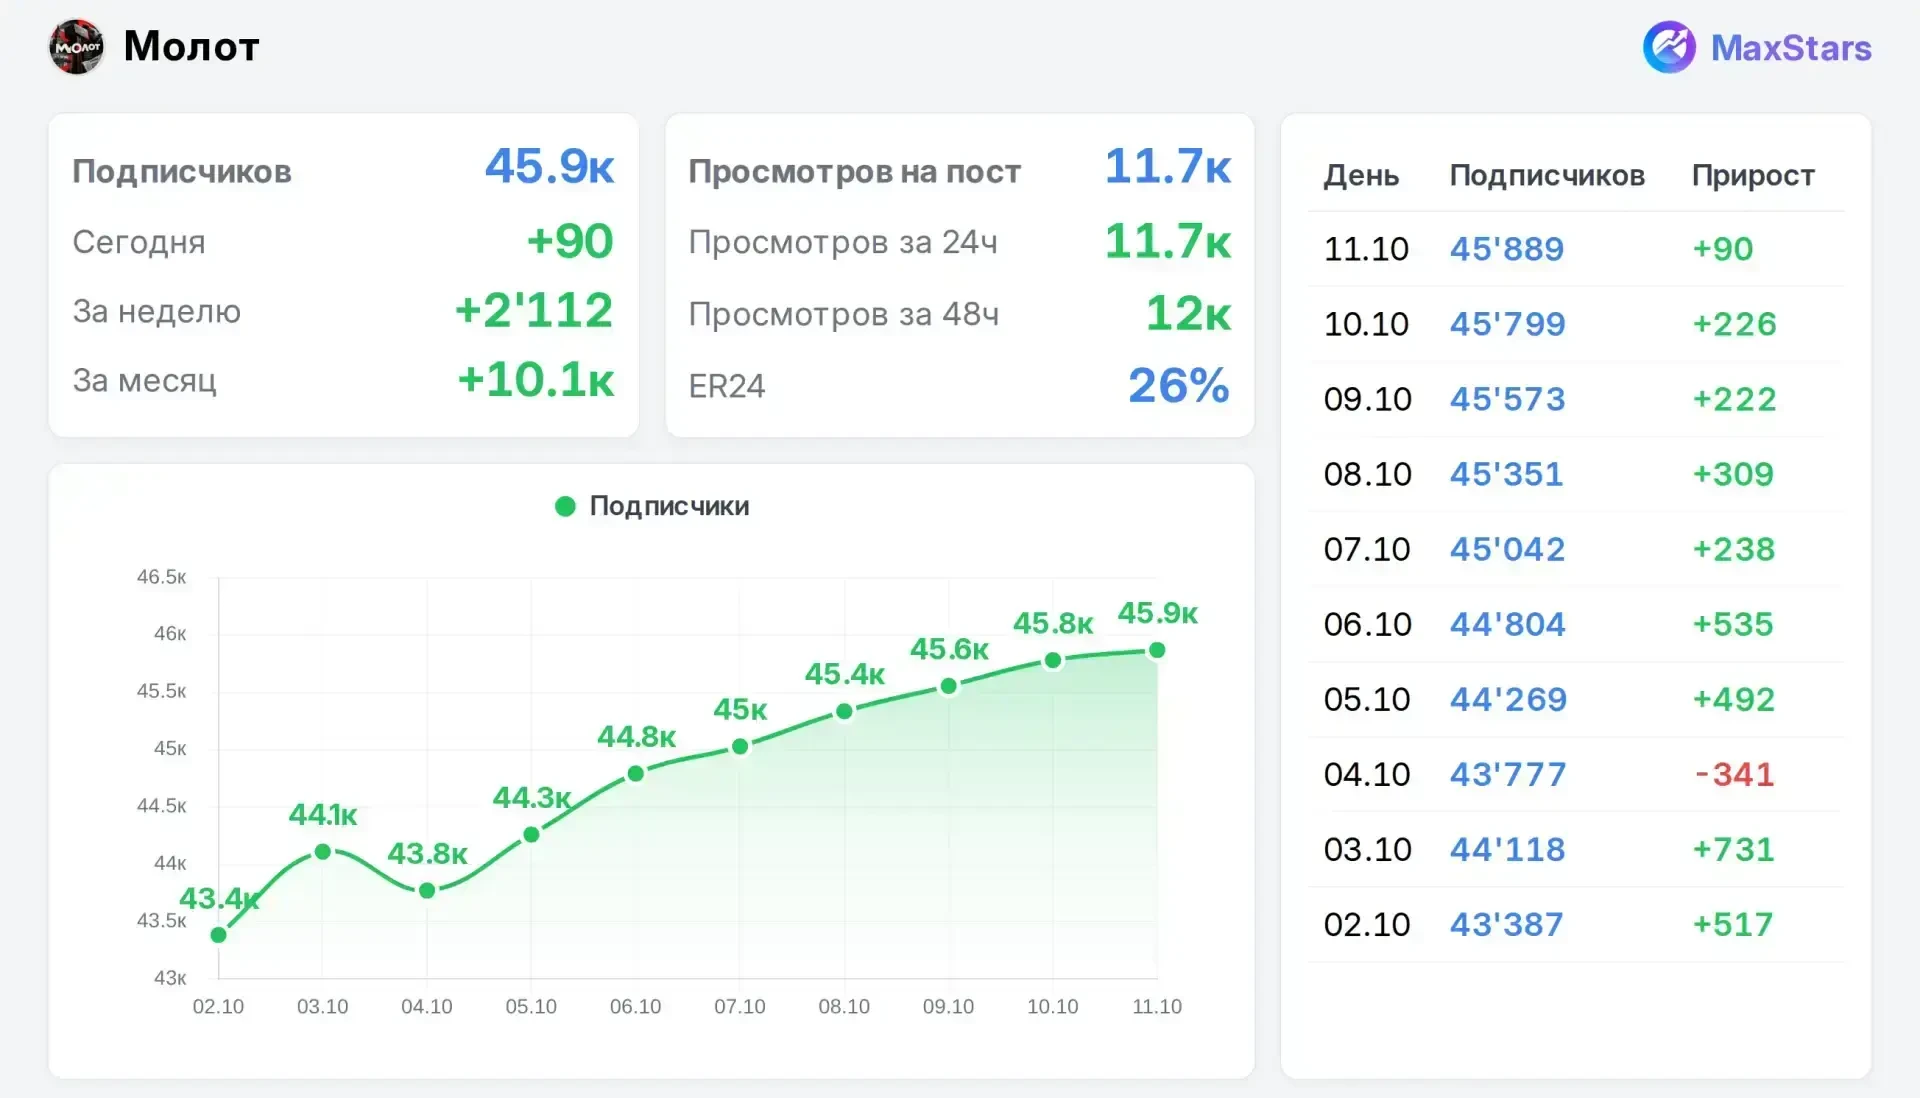Click subscriber count 44'118
The height and width of the screenshot is (1098, 1920).
pyautogui.click(x=1507, y=849)
